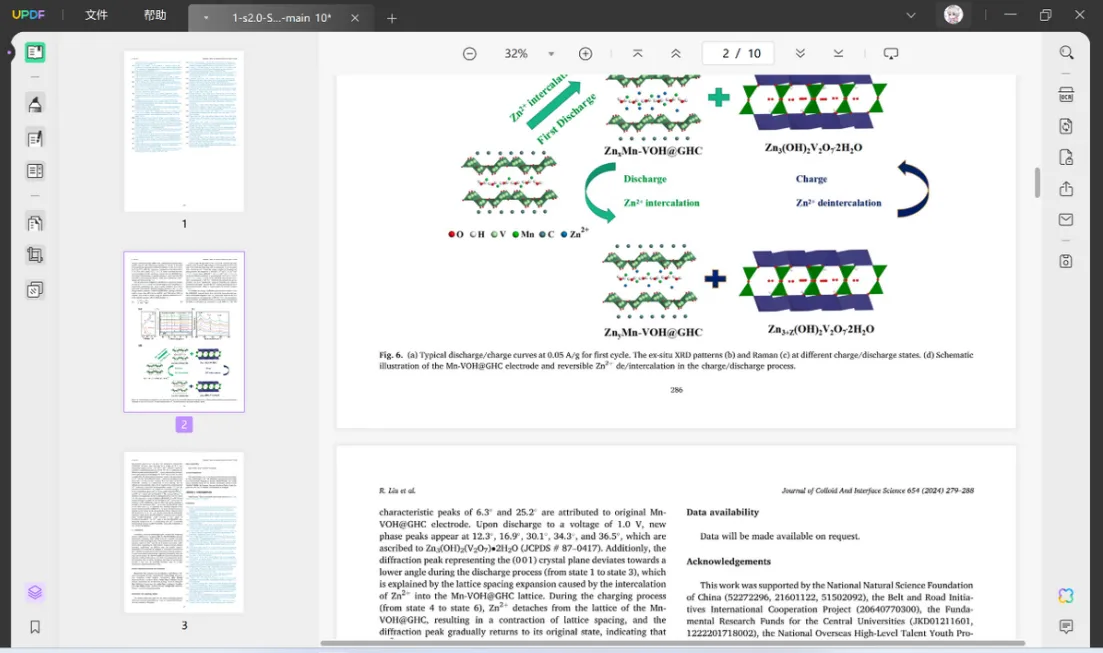Select the page 1 thumbnail
This screenshot has height=653, width=1103.
coord(184,131)
